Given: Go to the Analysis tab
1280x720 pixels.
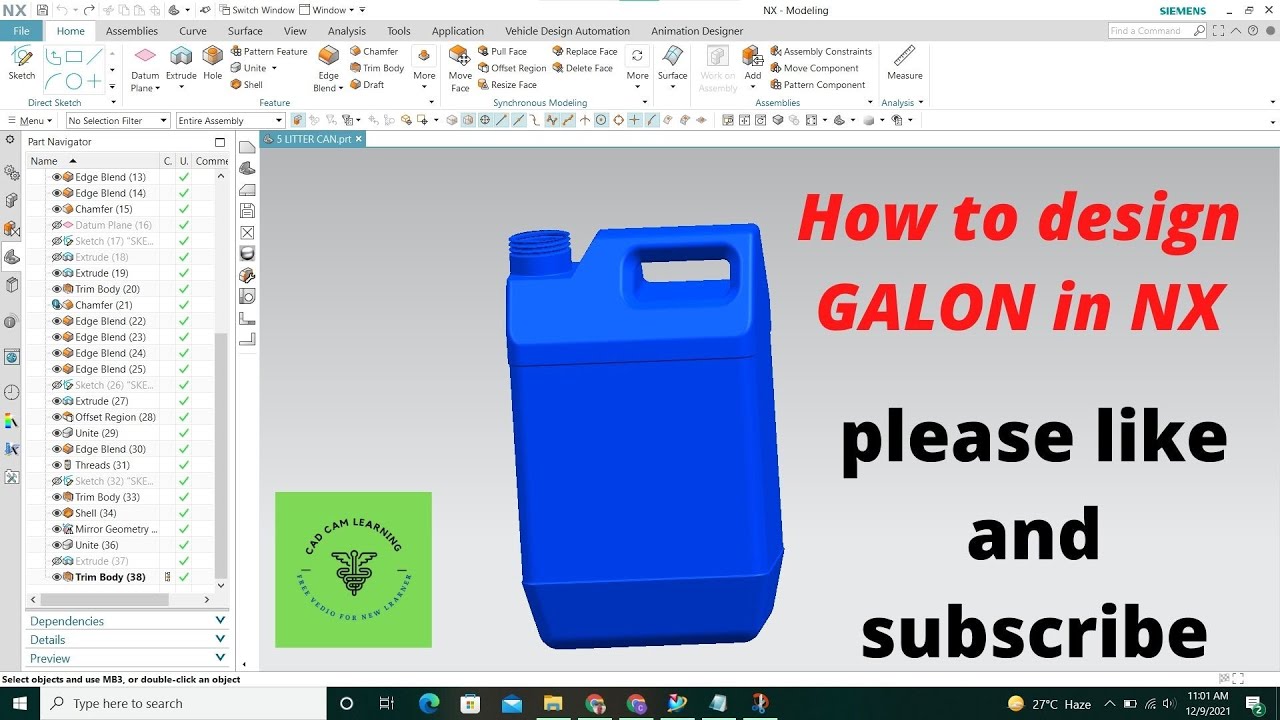Looking at the screenshot, I should [347, 31].
